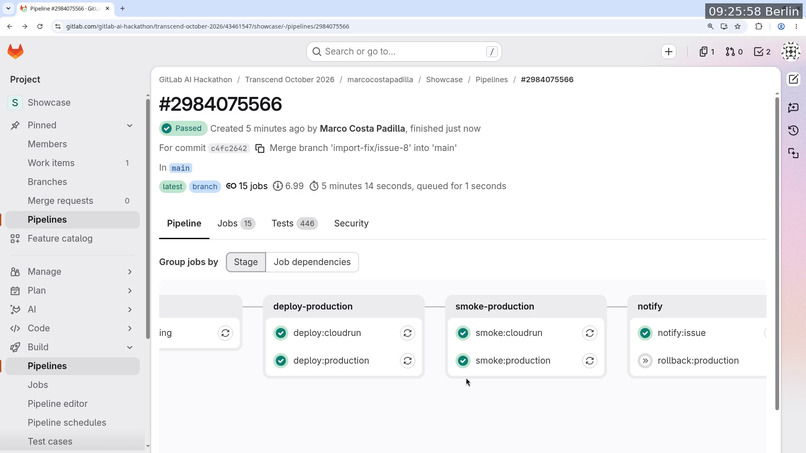This screenshot has height=453, width=806.
Task: Open the rollback:production job
Action: pyautogui.click(x=698, y=361)
